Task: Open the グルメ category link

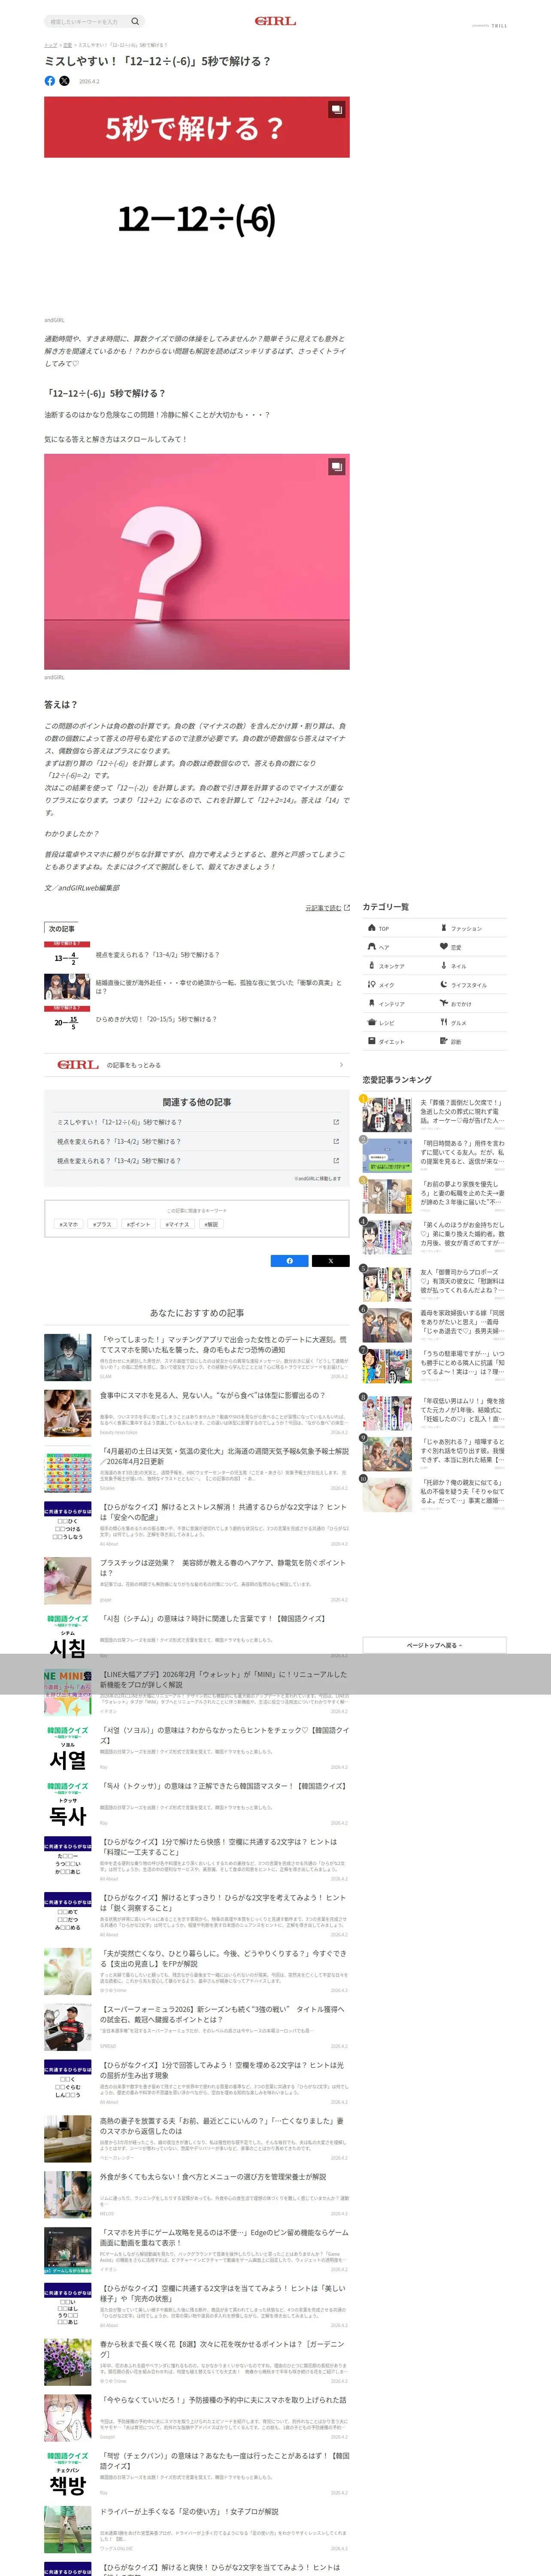Action: click(x=459, y=1023)
